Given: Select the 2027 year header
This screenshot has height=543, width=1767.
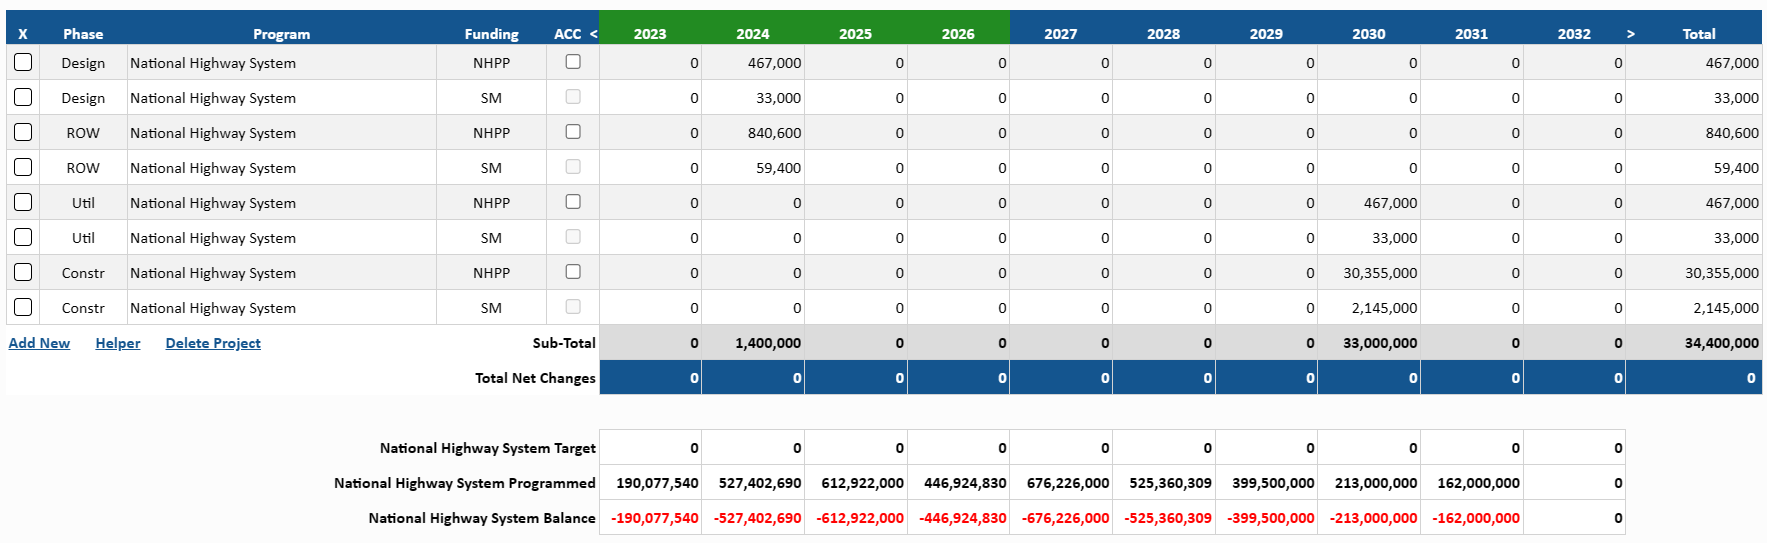Looking at the screenshot, I should tap(1061, 33).
